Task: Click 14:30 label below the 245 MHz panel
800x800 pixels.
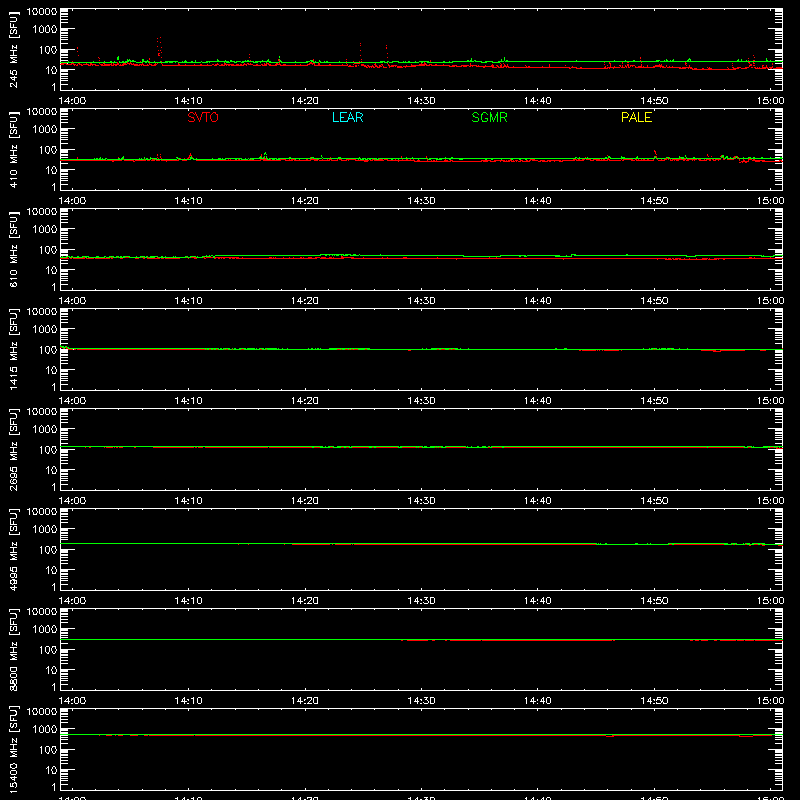Action: pyautogui.click(x=421, y=101)
